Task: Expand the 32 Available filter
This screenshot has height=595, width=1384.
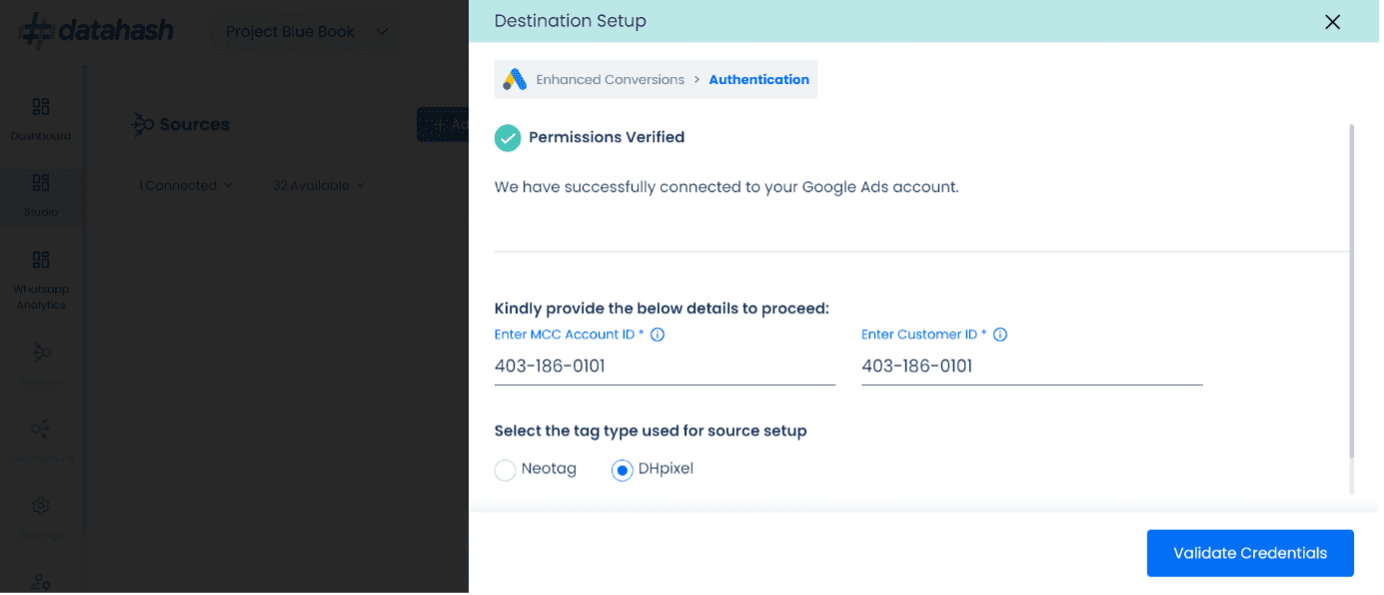Action: (x=320, y=186)
